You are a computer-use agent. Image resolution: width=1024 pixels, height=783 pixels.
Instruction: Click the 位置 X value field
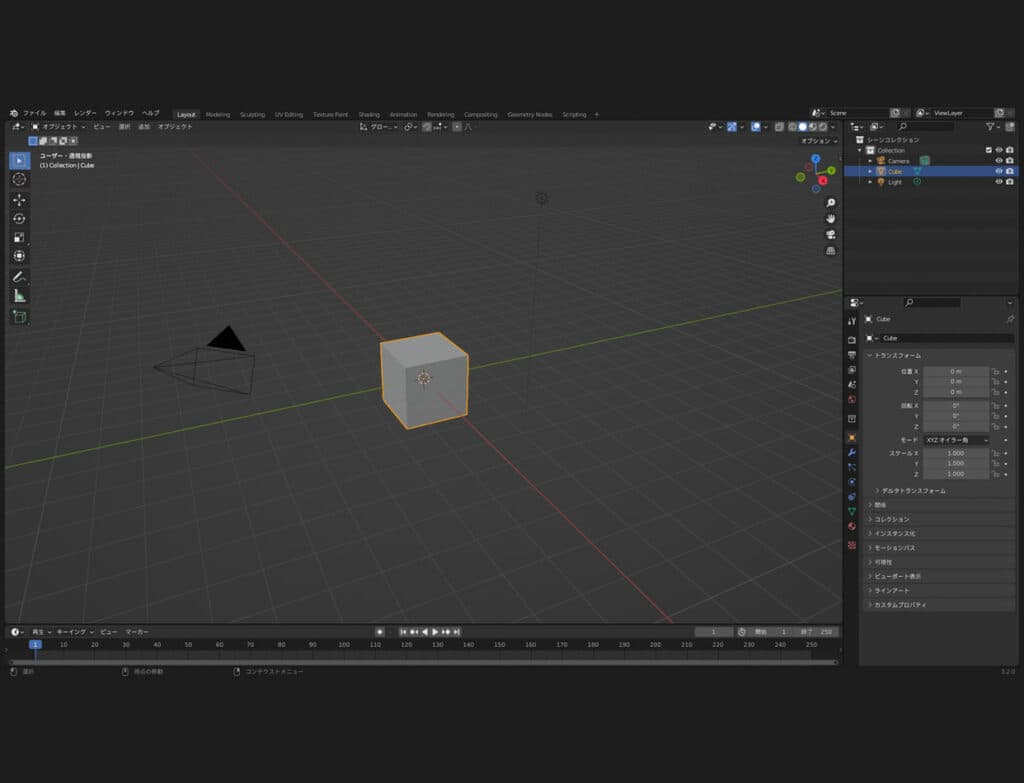955,371
